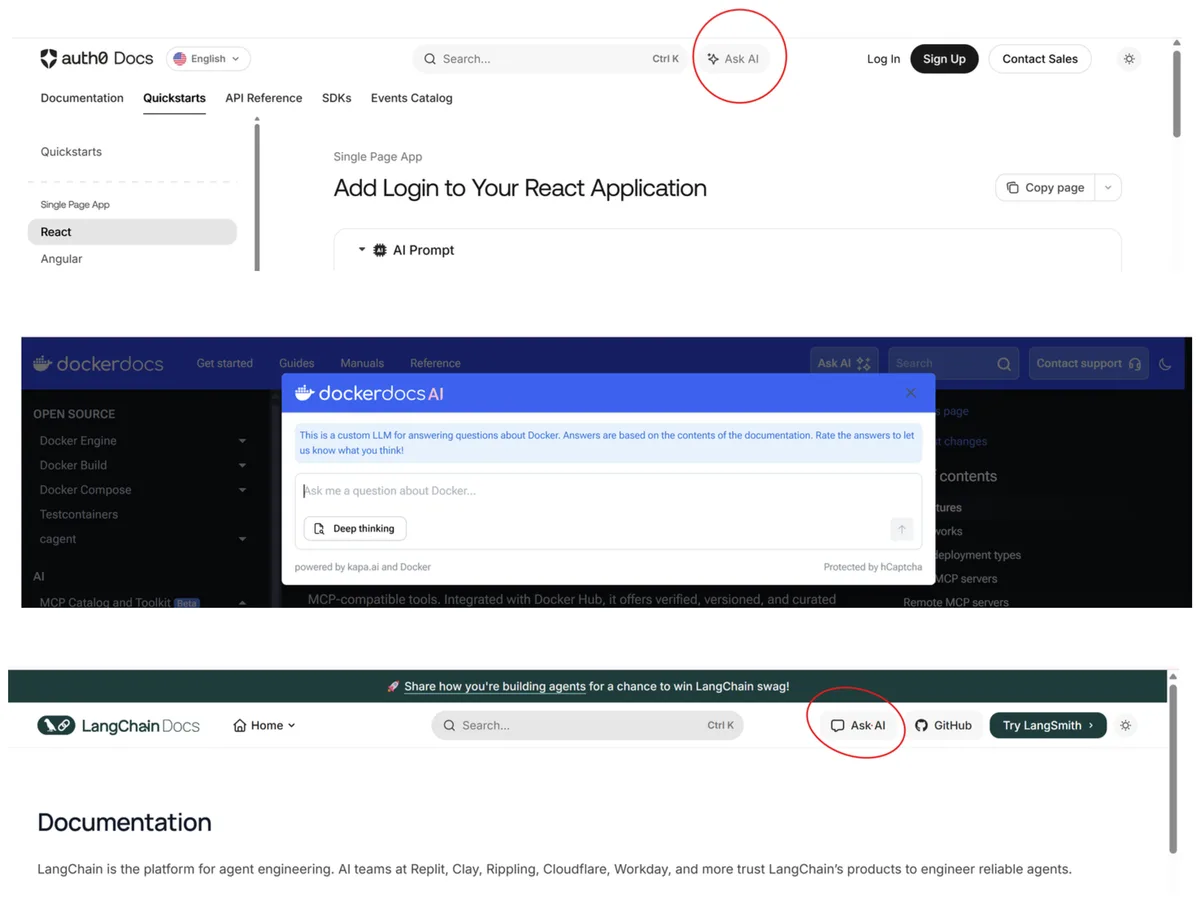Toggle Auth0 Docs light/dark theme icon
This screenshot has height=901, width=1200.
[x=1129, y=59]
